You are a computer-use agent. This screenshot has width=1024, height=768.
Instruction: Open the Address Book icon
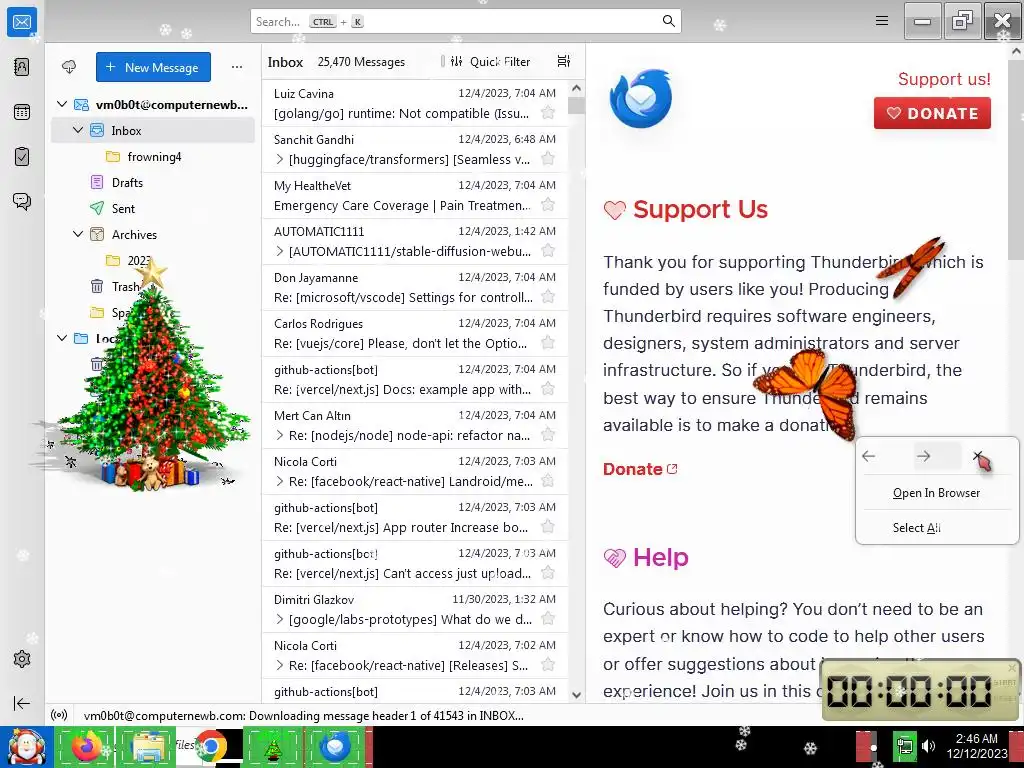[22, 67]
